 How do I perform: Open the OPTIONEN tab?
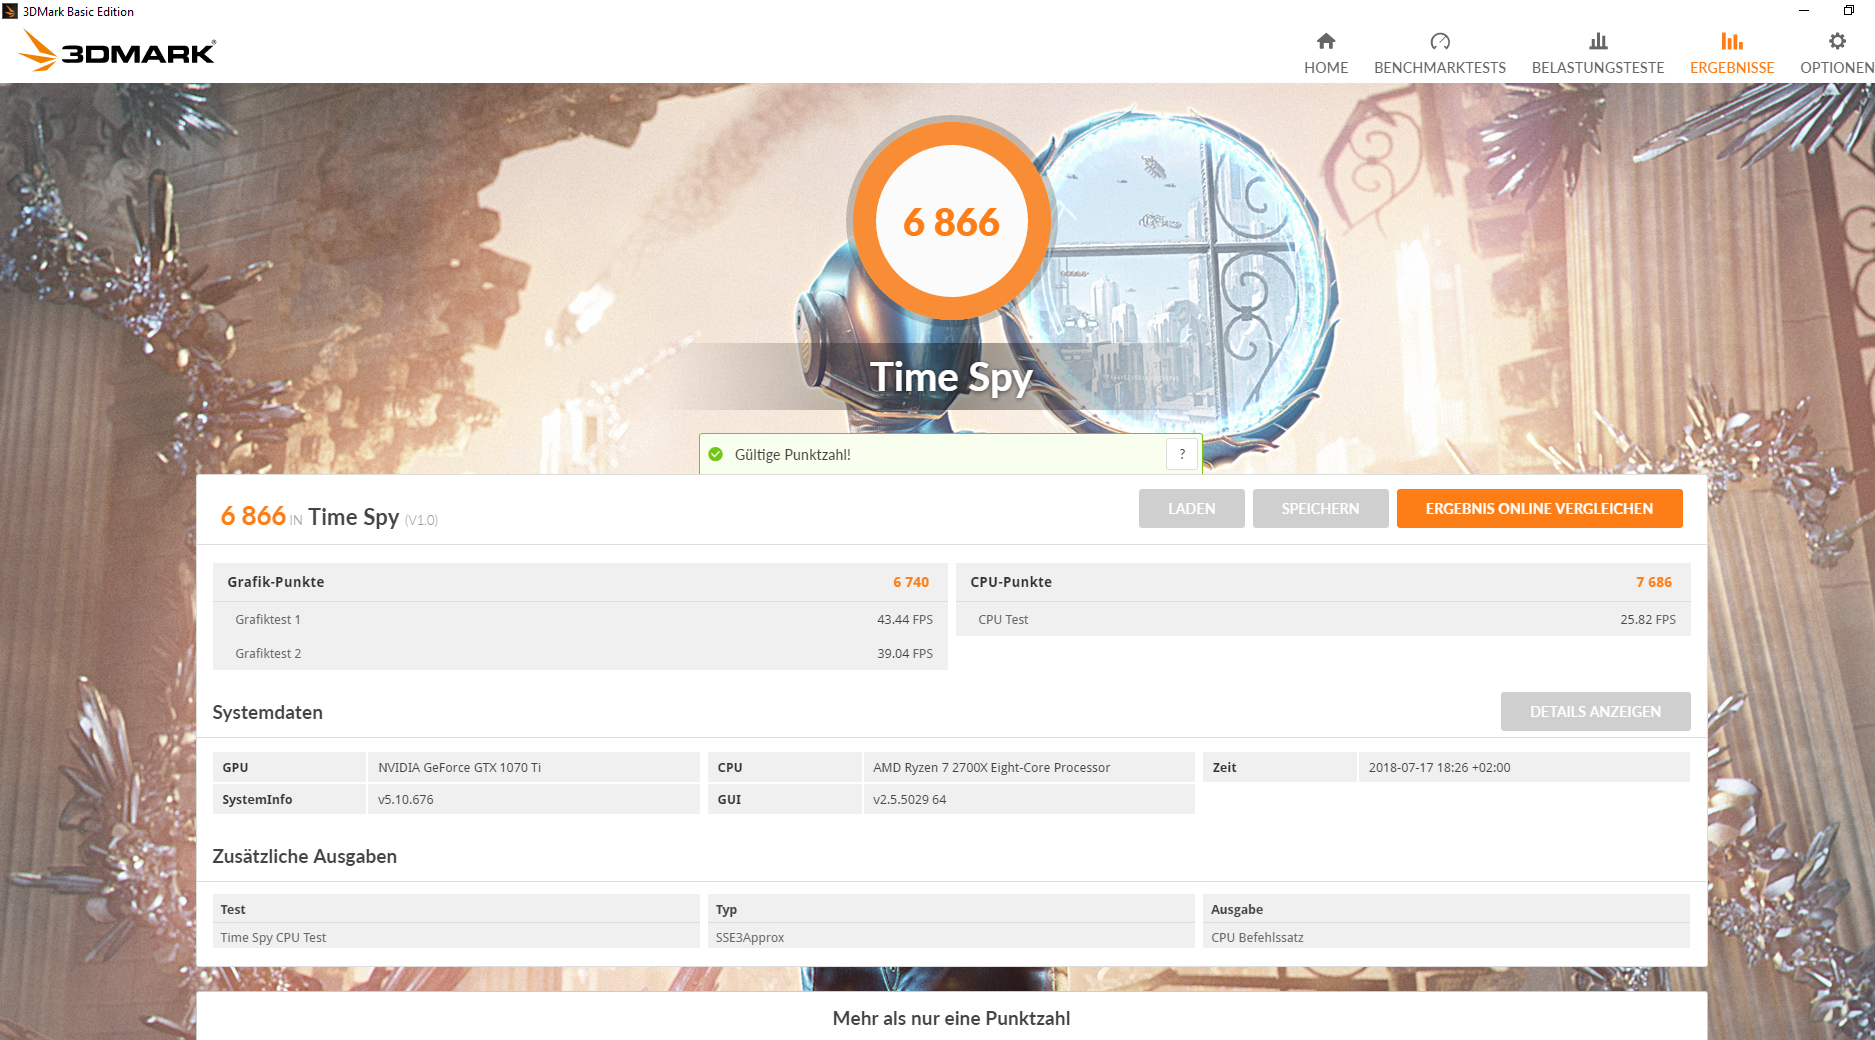tap(1837, 53)
